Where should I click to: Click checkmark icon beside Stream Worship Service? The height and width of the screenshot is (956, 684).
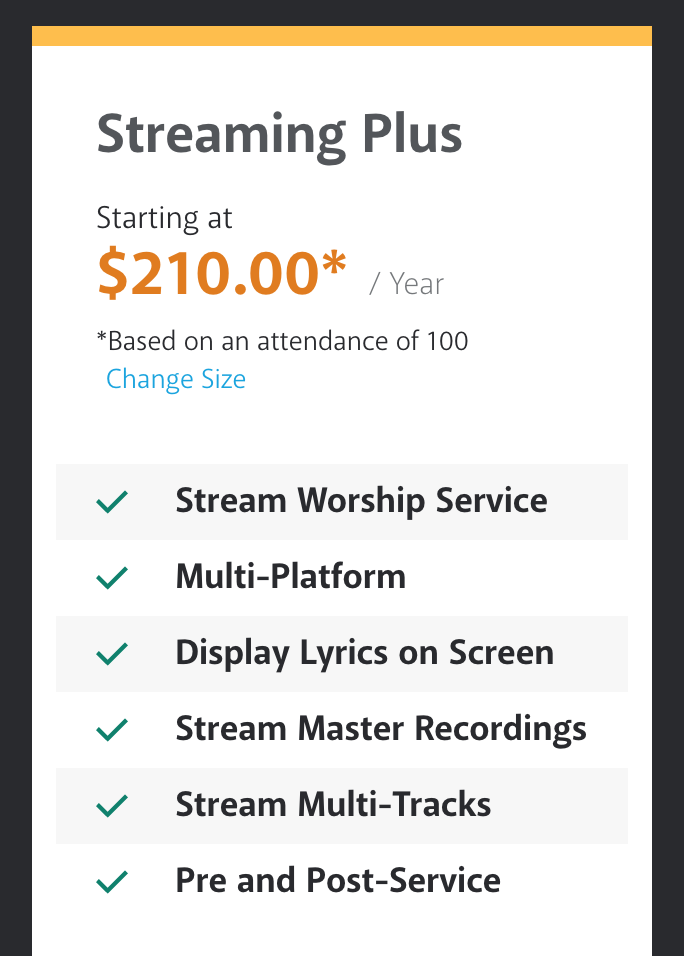(x=112, y=502)
